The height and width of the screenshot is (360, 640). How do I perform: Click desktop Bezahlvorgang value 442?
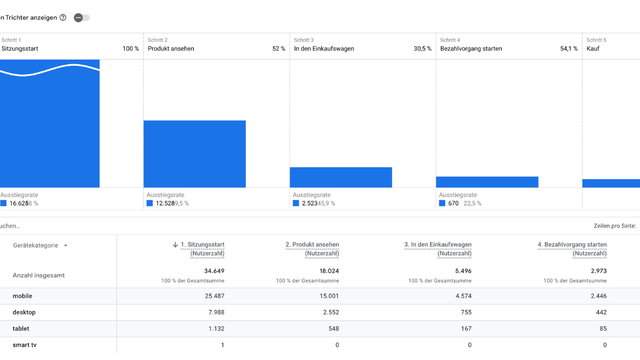(601, 312)
